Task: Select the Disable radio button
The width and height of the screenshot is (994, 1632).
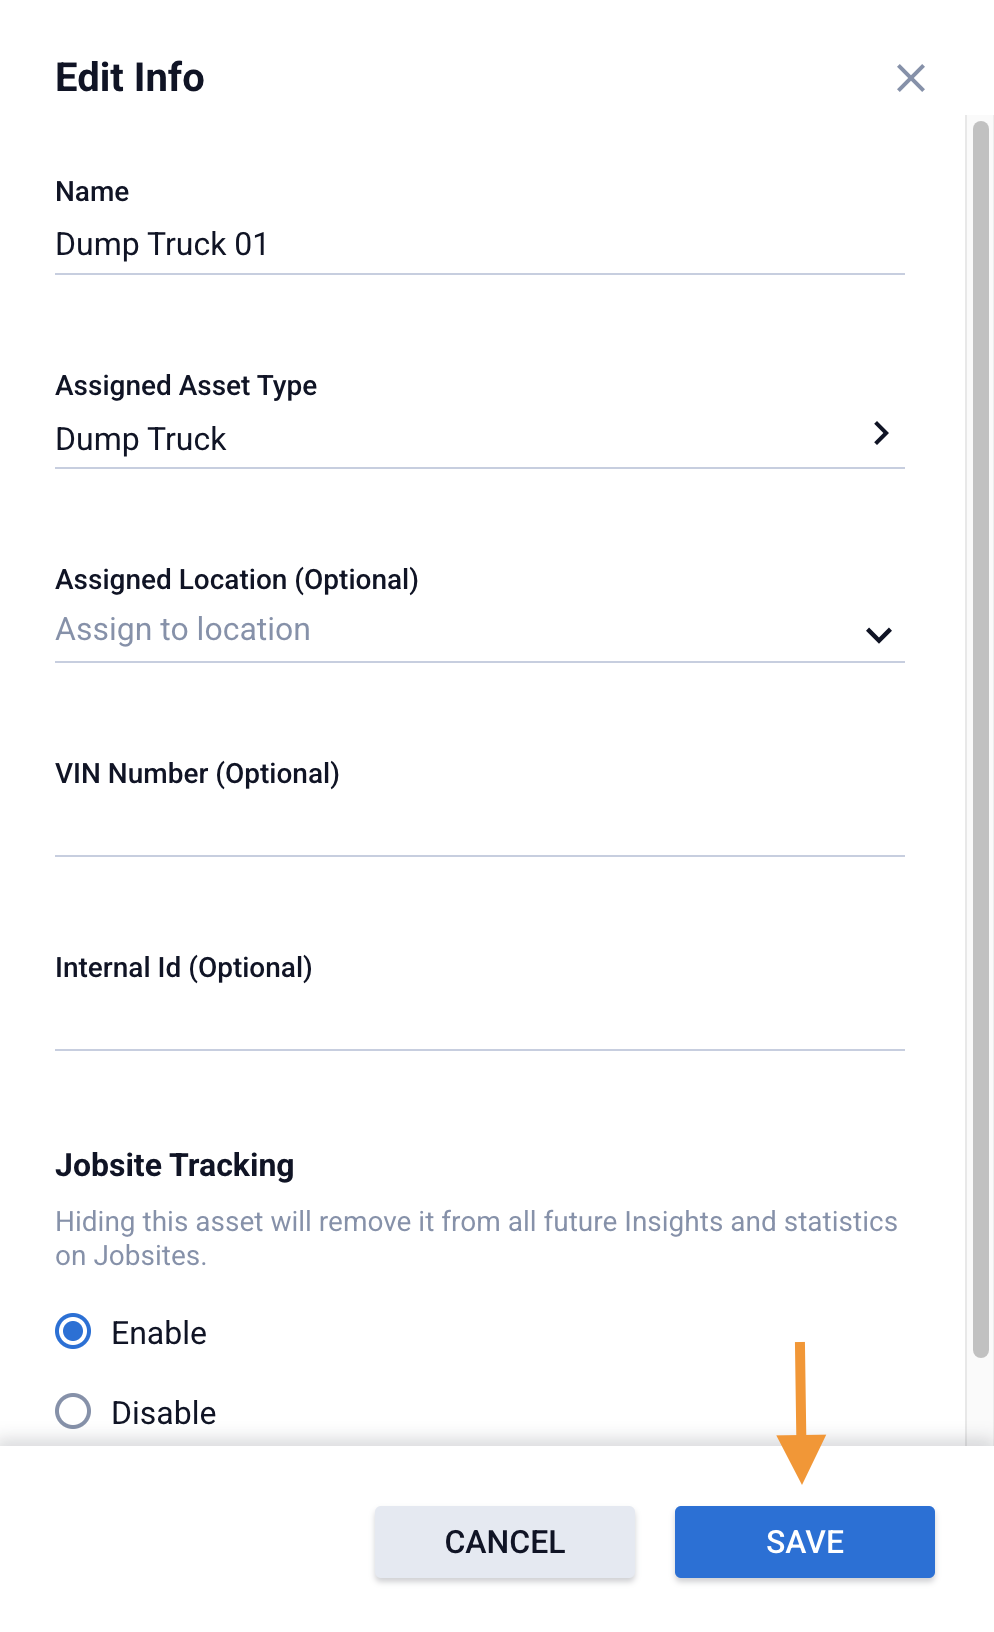Action: tap(73, 1412)
